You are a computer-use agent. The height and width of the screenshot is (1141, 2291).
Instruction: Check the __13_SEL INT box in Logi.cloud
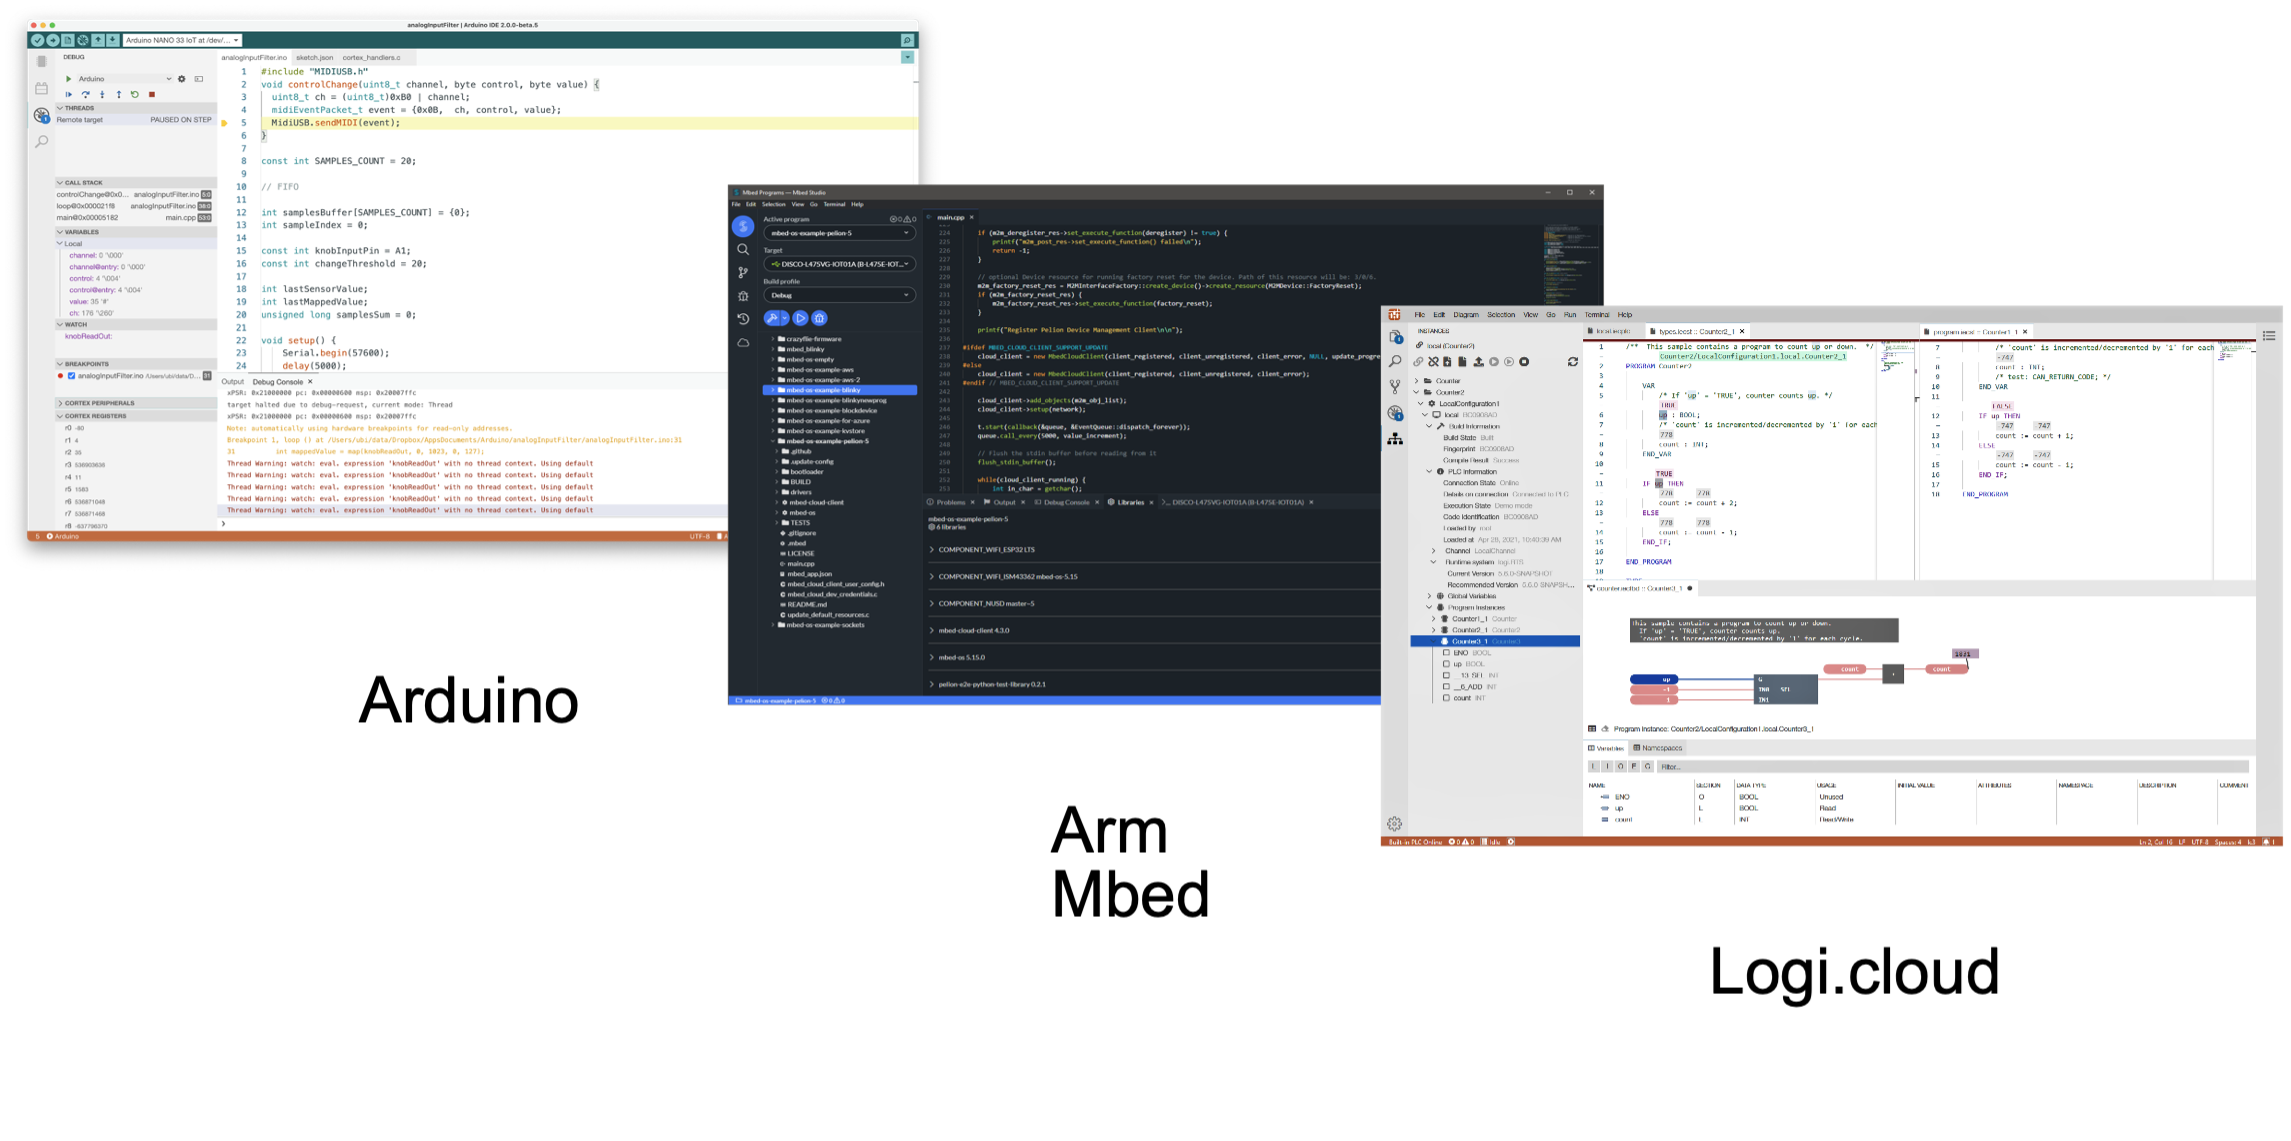pos(1446,676)
